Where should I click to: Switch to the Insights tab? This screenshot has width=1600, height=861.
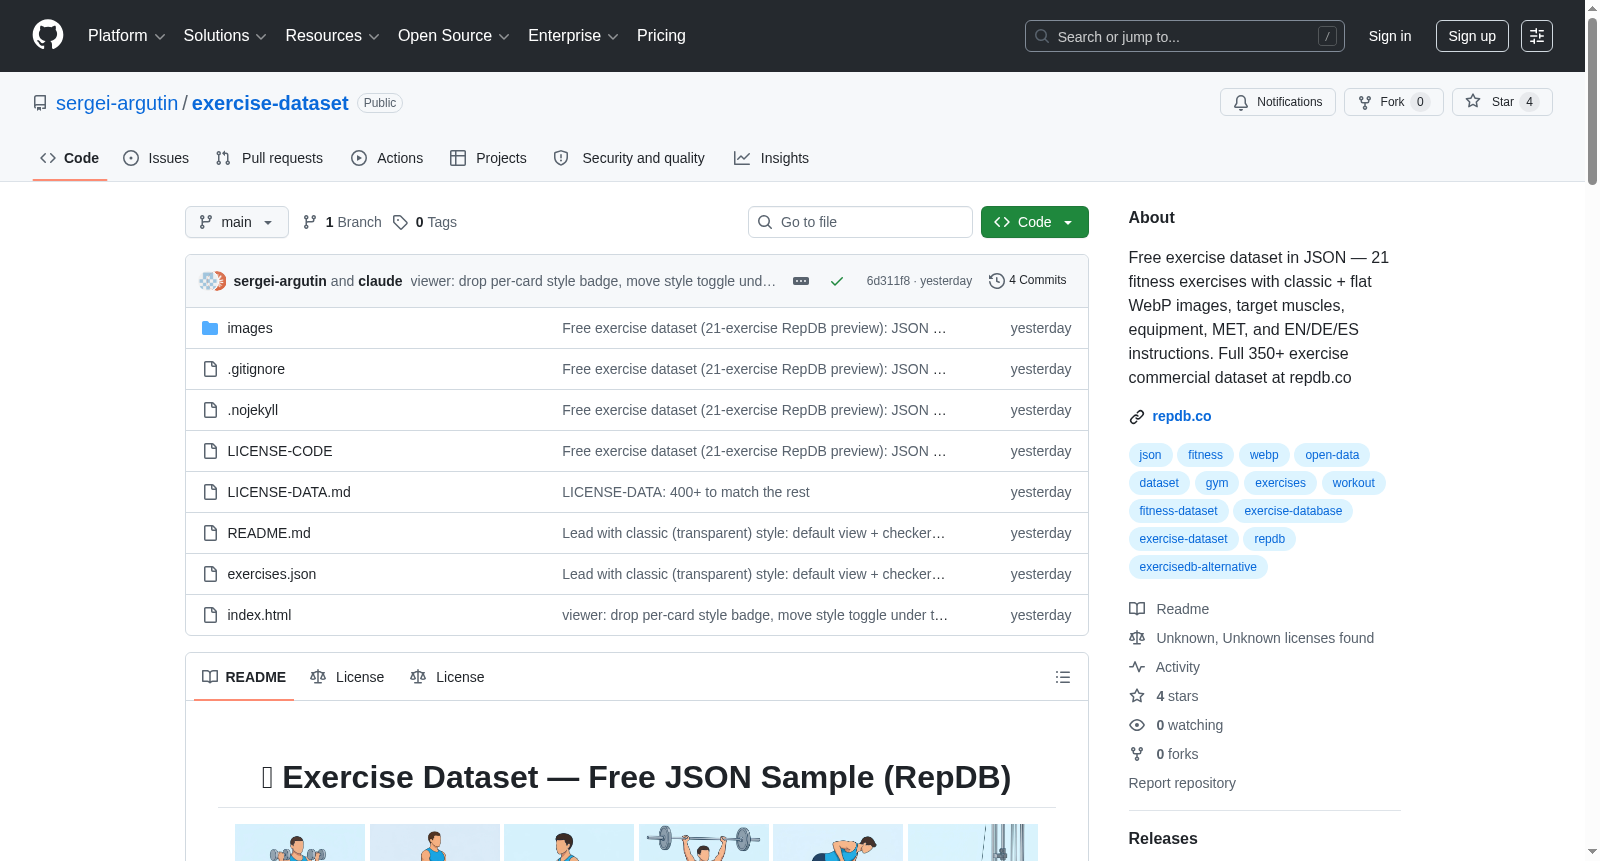pos(771,158)
